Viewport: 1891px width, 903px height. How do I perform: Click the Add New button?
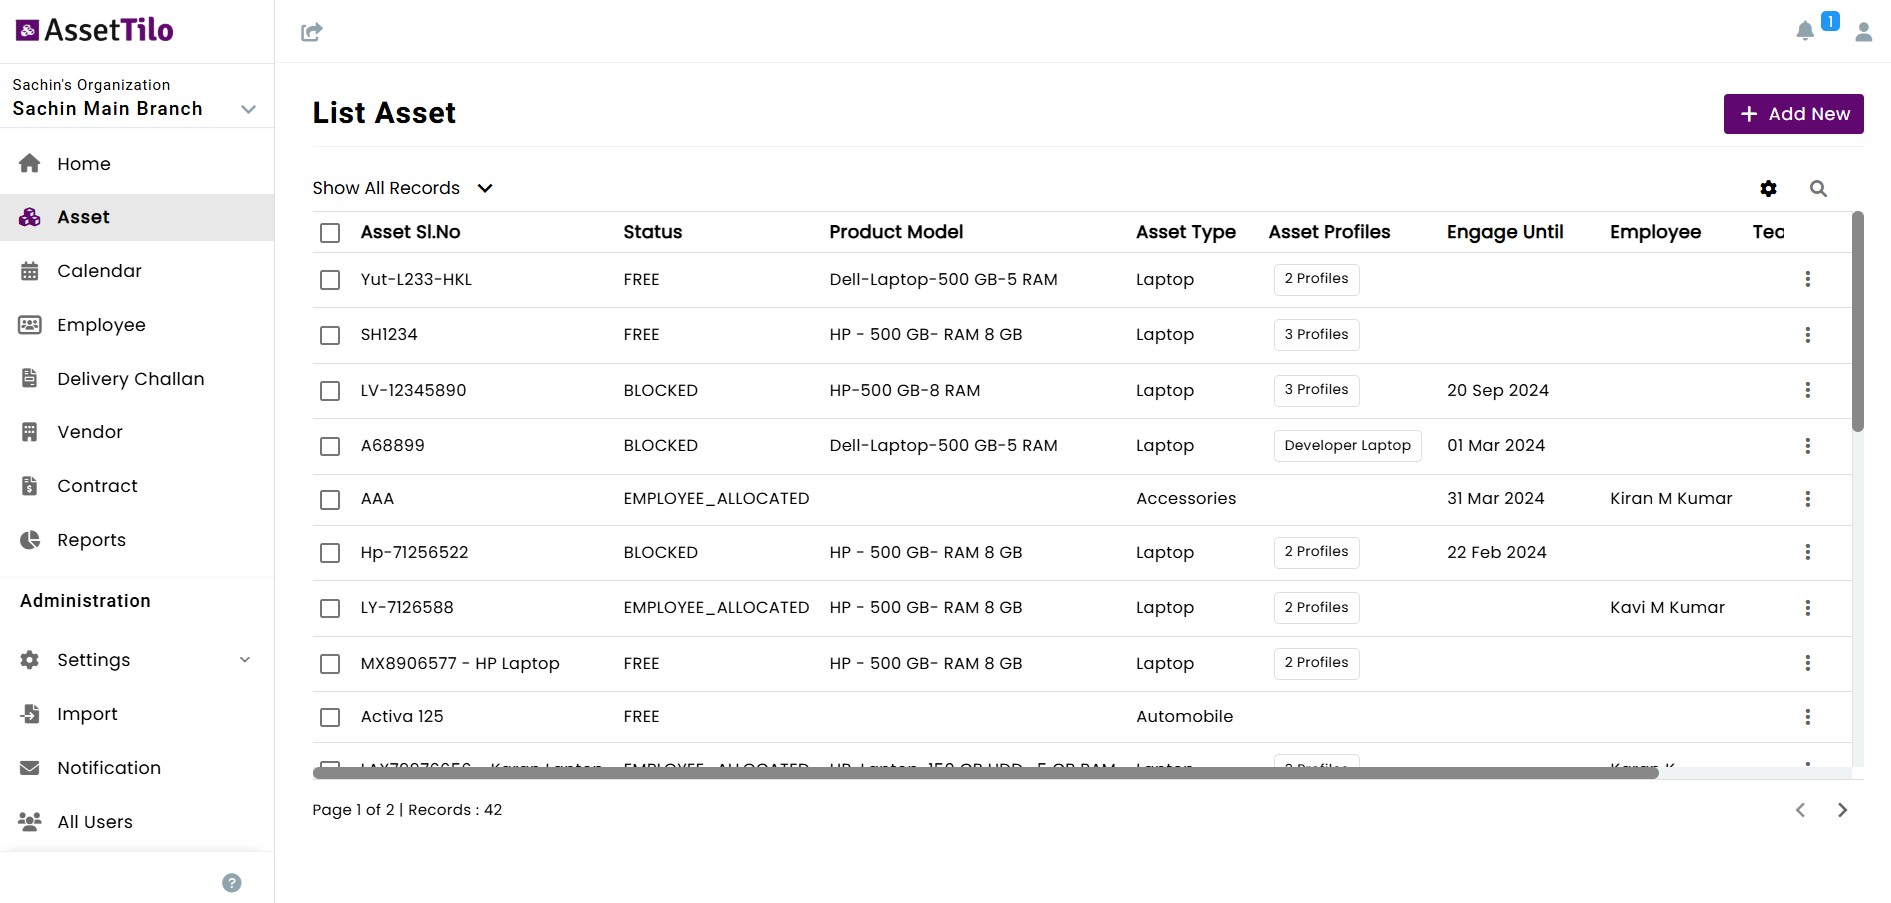click(x=1793, y=114)
